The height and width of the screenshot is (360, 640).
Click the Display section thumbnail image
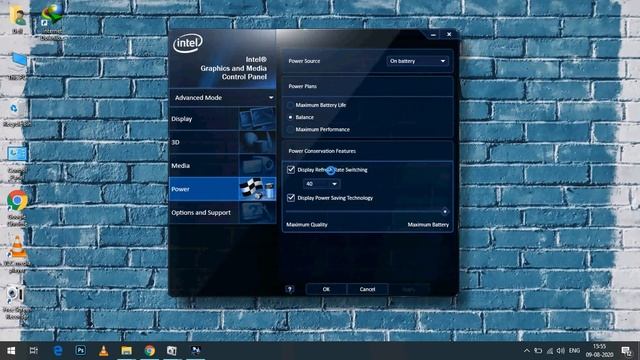(x=257, y=119)
